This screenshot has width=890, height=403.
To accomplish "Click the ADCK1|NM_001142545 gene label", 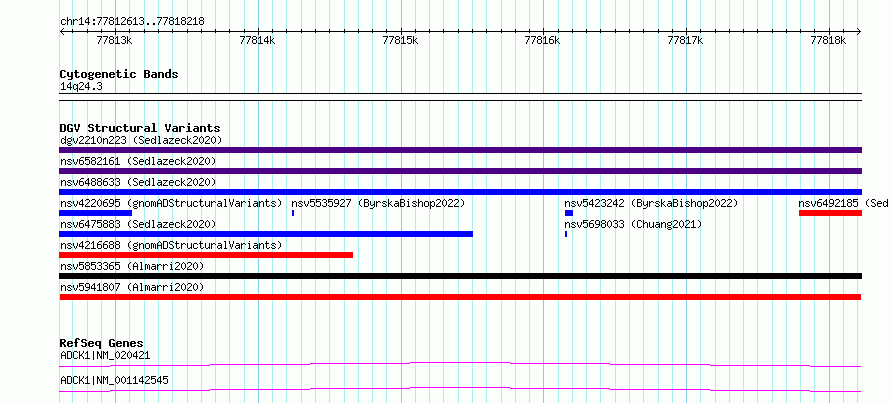I will coord(114,380).
